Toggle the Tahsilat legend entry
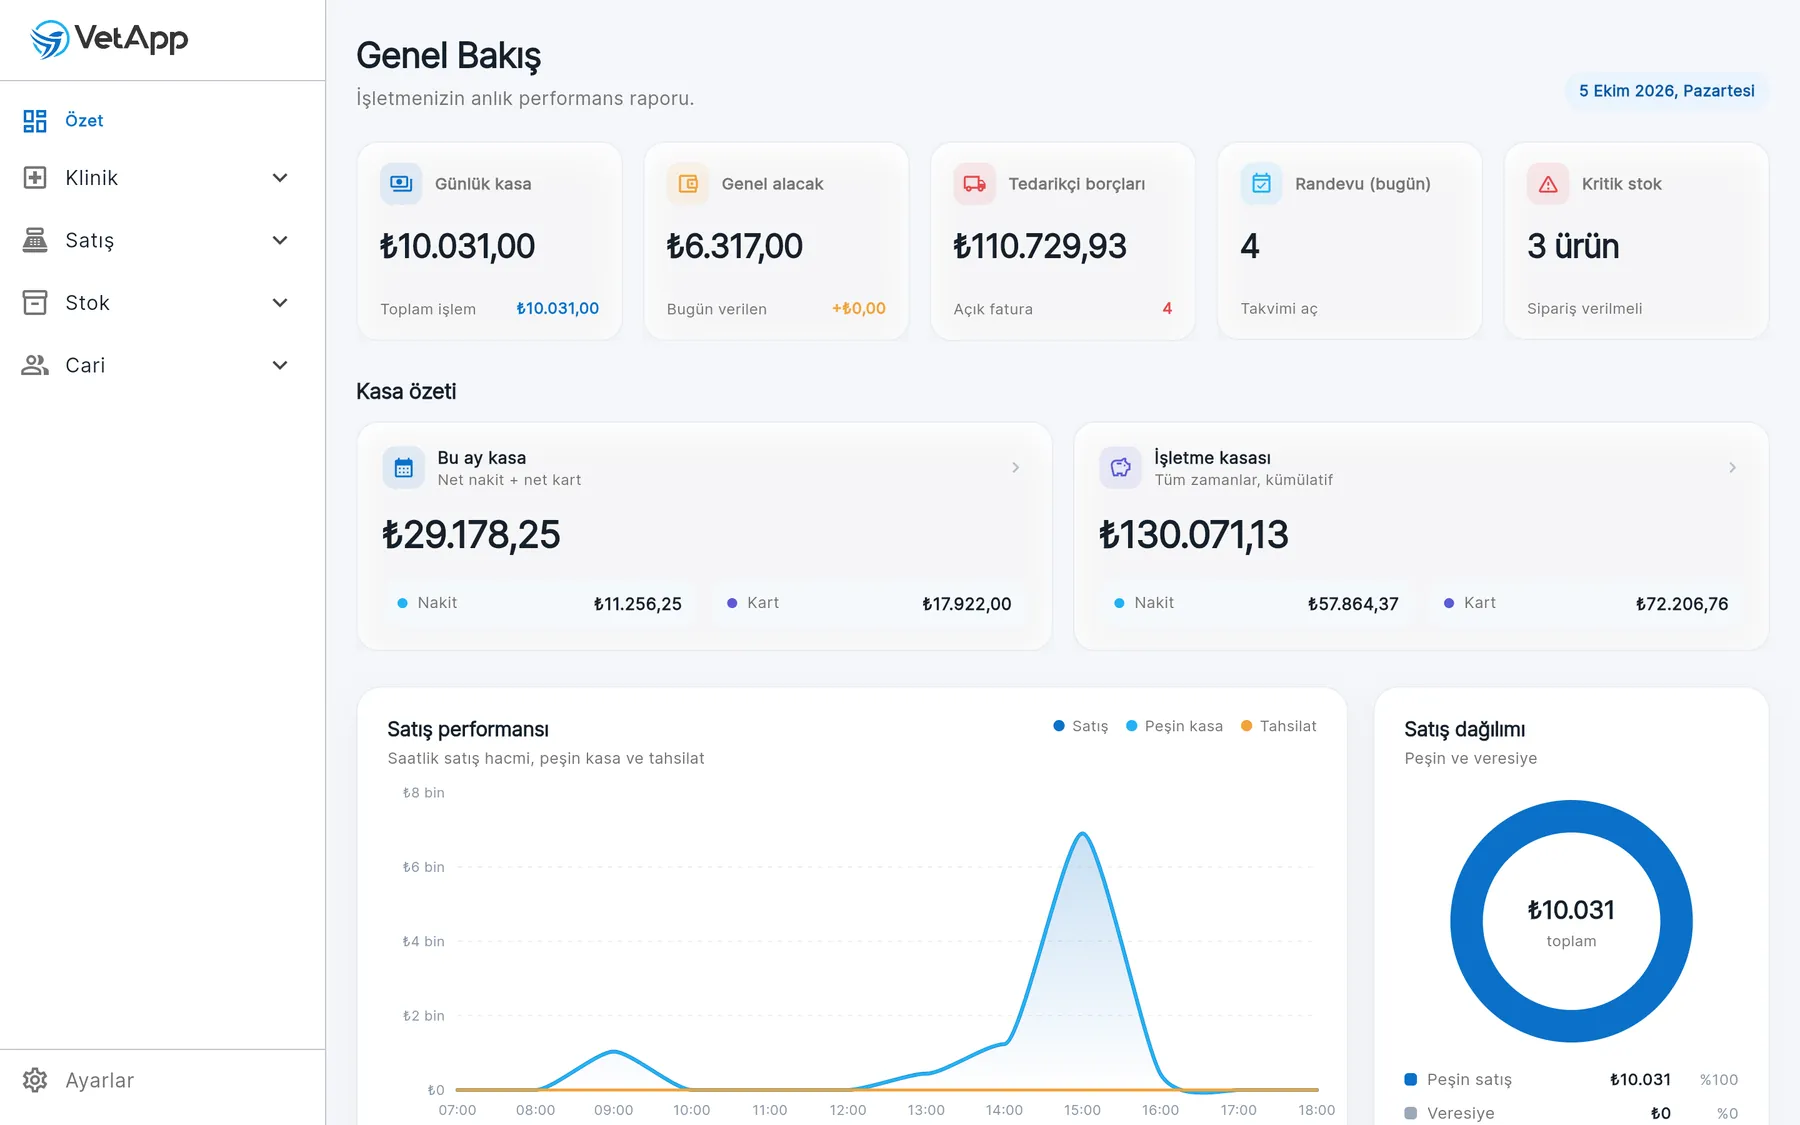1800x1125 pixels. [1279, 726]
